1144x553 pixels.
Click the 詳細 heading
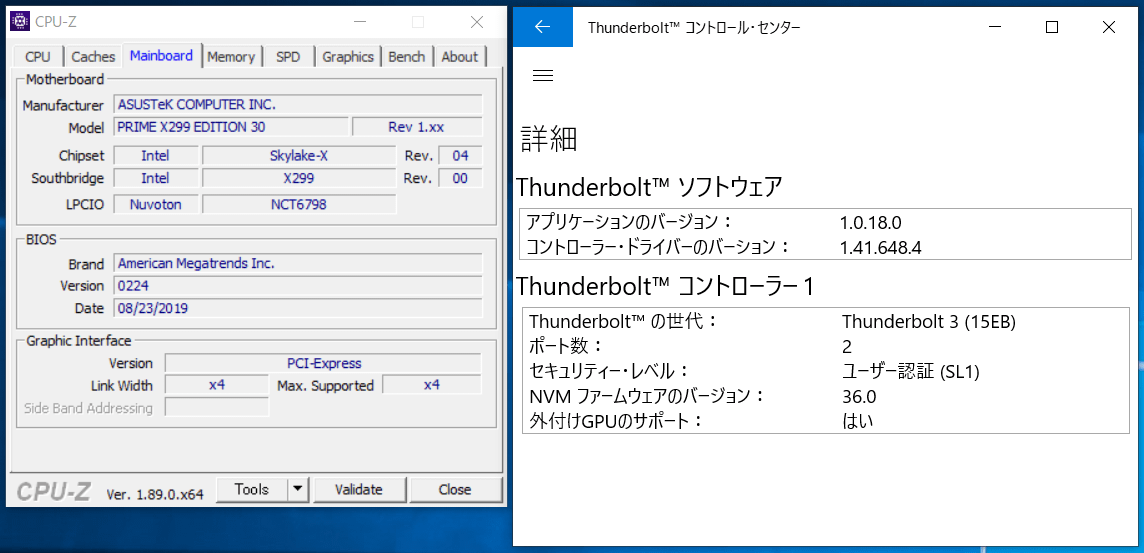click(x=549, y=139)
